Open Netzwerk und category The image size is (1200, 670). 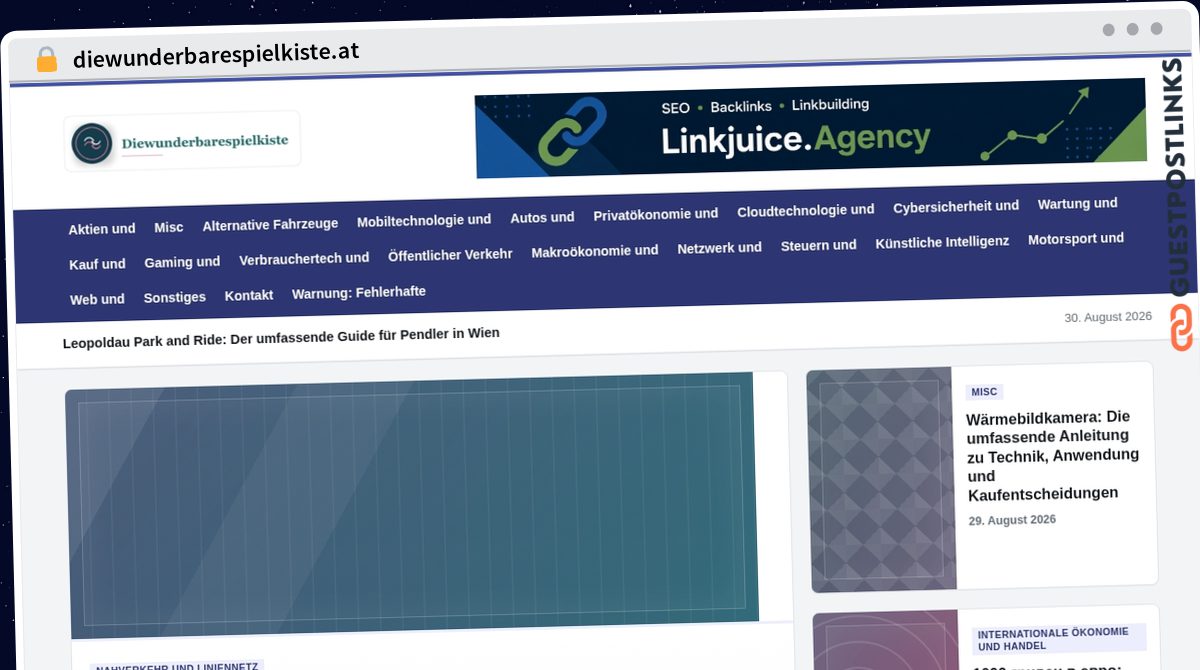tap(719, 247)
